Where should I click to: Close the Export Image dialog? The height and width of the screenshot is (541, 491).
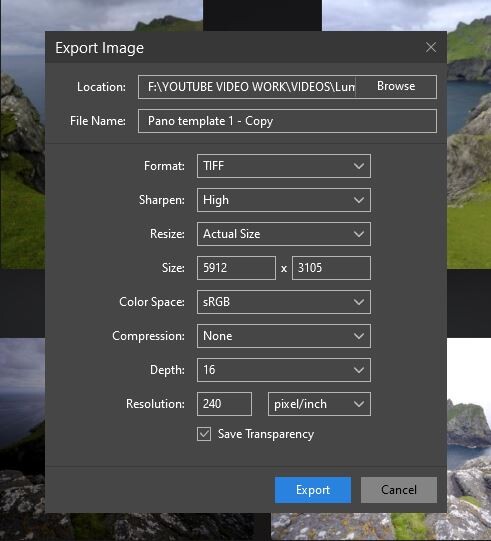(x=431, y=47)
